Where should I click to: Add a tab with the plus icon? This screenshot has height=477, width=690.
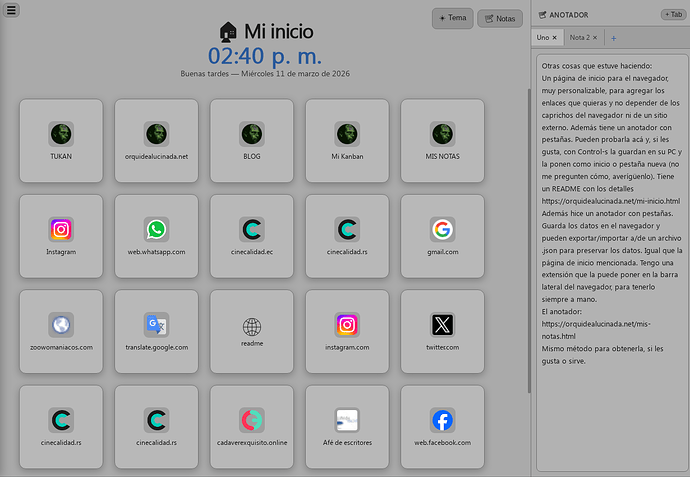[x=613, y=38]
